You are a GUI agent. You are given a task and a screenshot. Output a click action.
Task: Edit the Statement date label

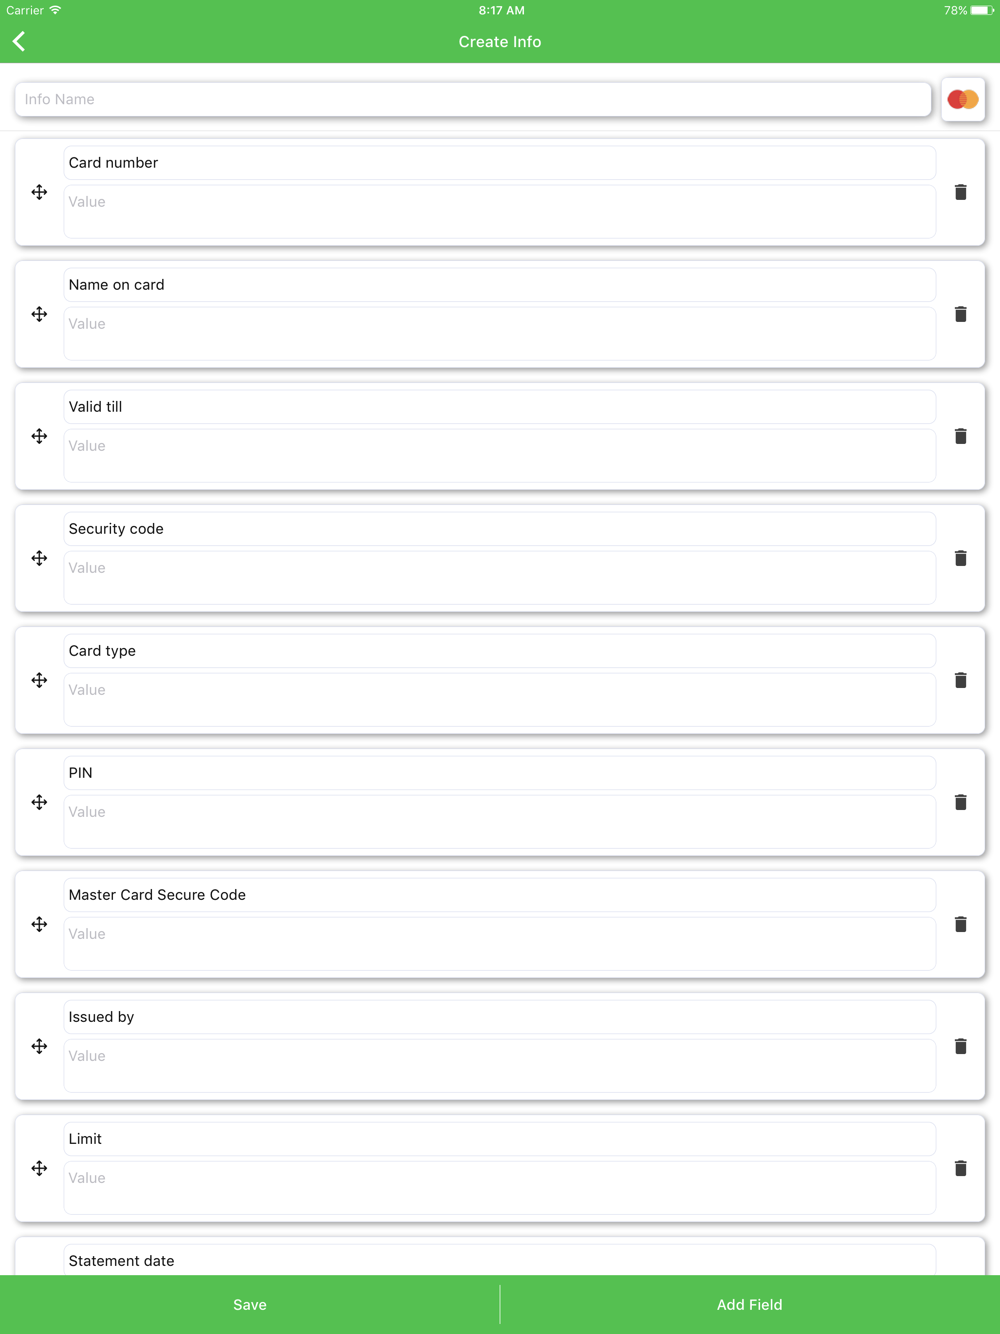[x=500, y=1260]
